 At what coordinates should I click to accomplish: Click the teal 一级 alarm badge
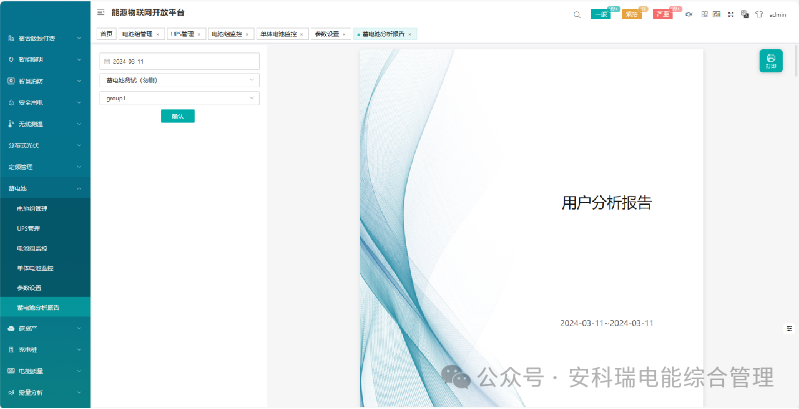[601, 15]
